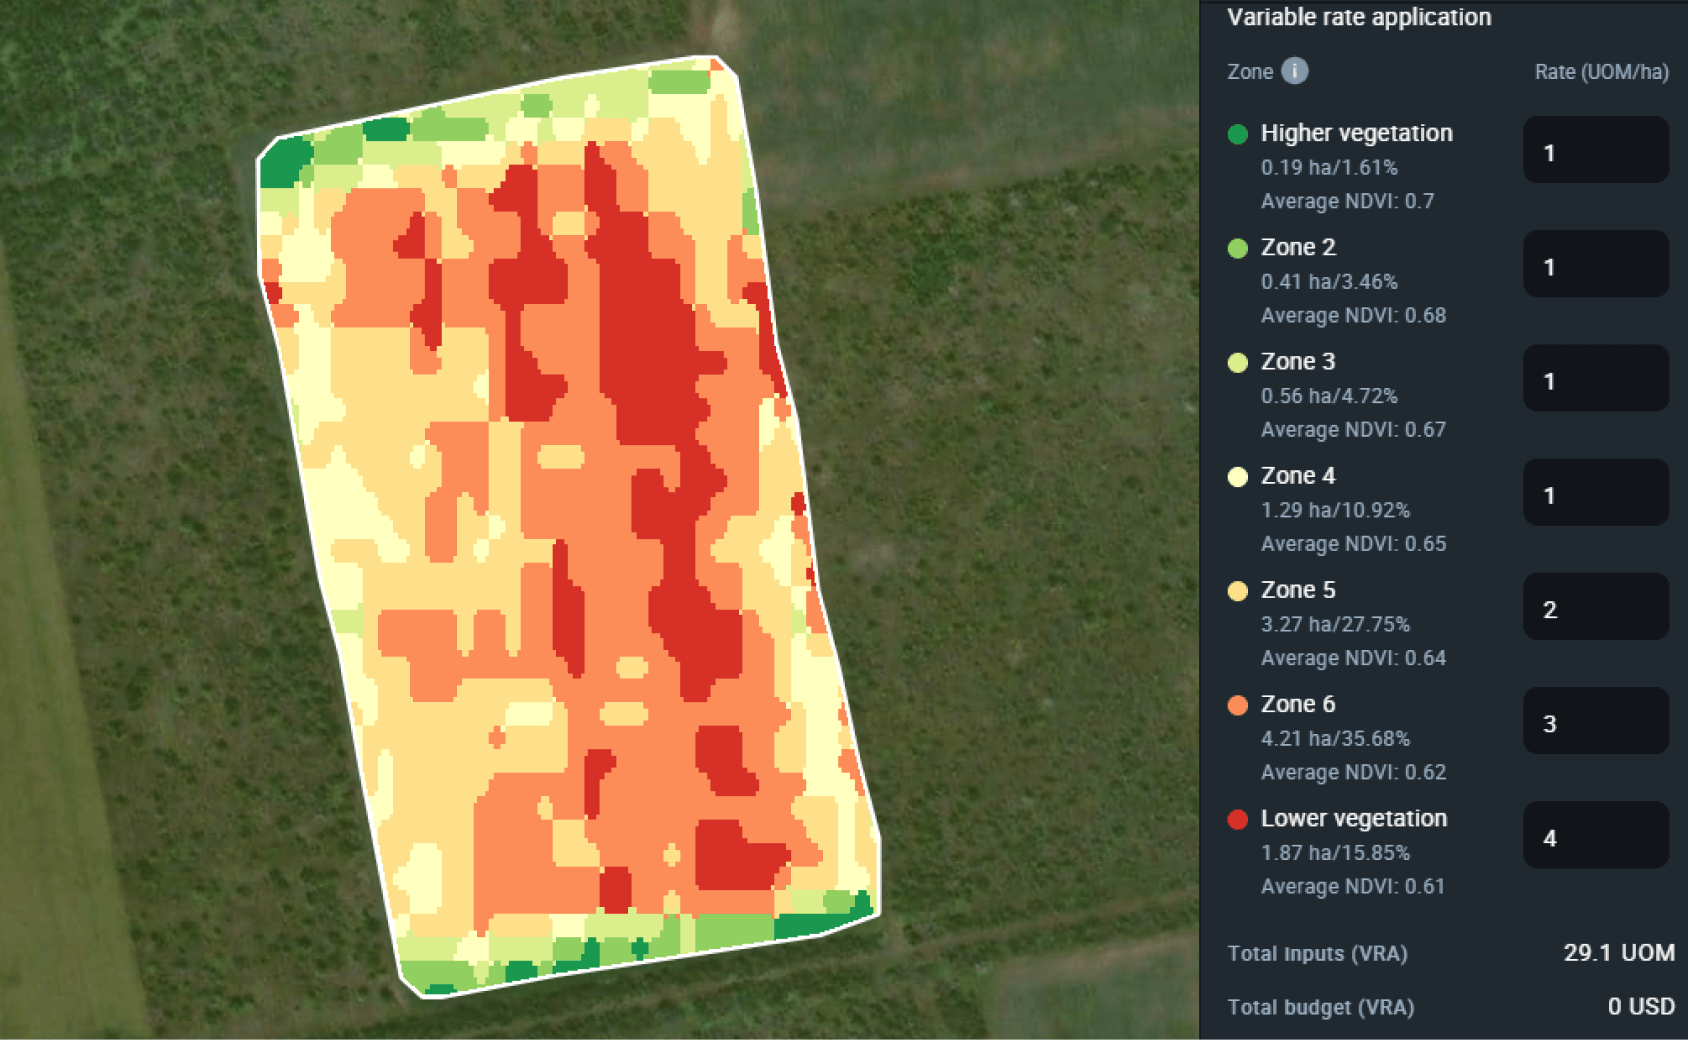This screenshot has width=1688, height=1040.
Task: Click the Total budget (VRA) label
Action: coord(1320,1007)
